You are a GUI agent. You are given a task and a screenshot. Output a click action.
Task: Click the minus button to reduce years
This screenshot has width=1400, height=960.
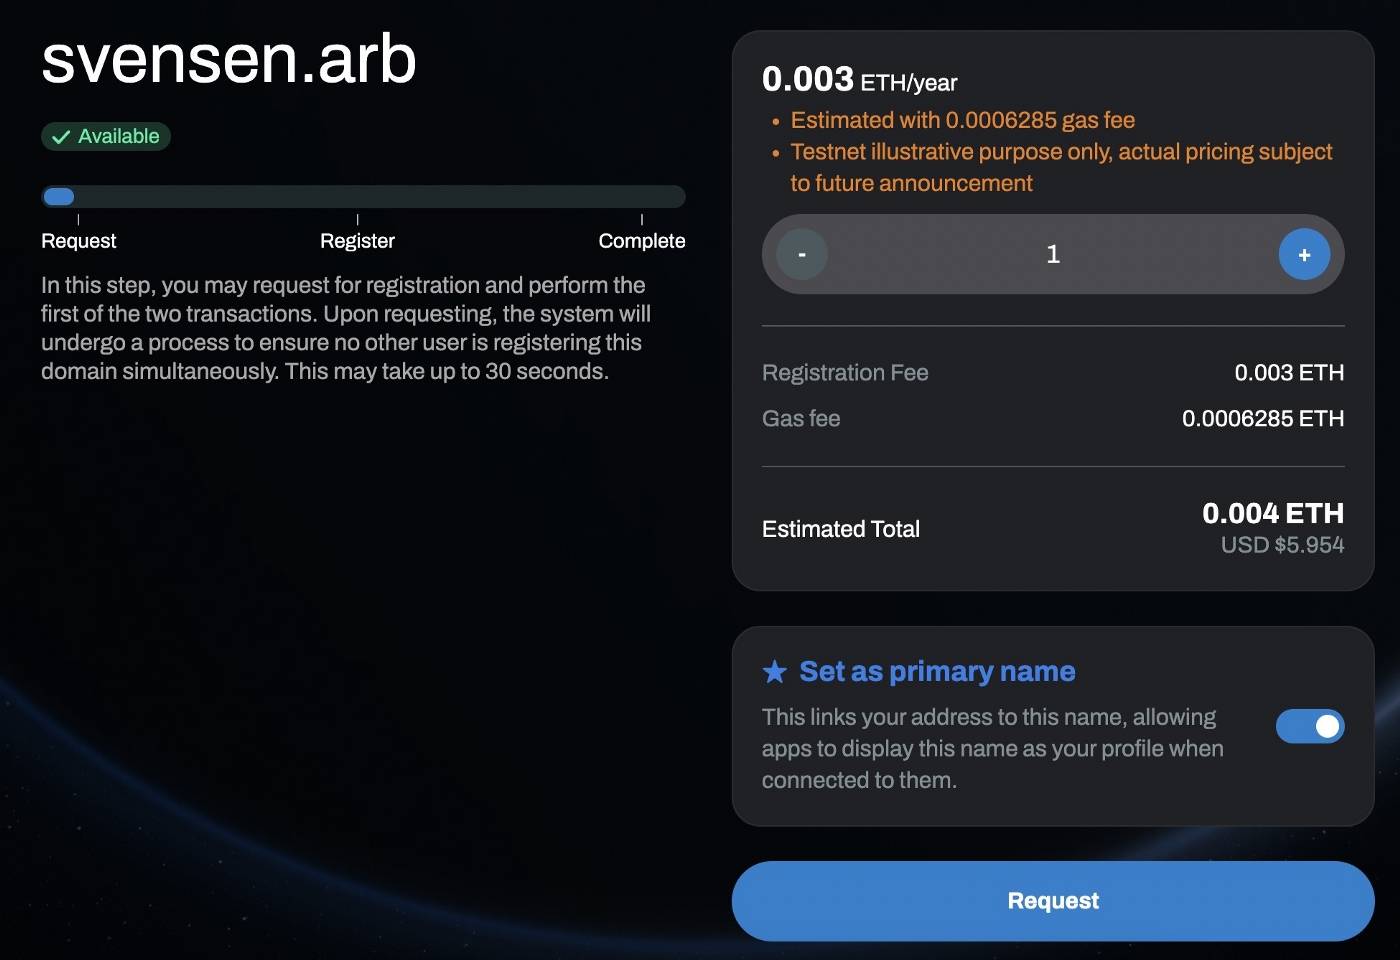(802, 254)
